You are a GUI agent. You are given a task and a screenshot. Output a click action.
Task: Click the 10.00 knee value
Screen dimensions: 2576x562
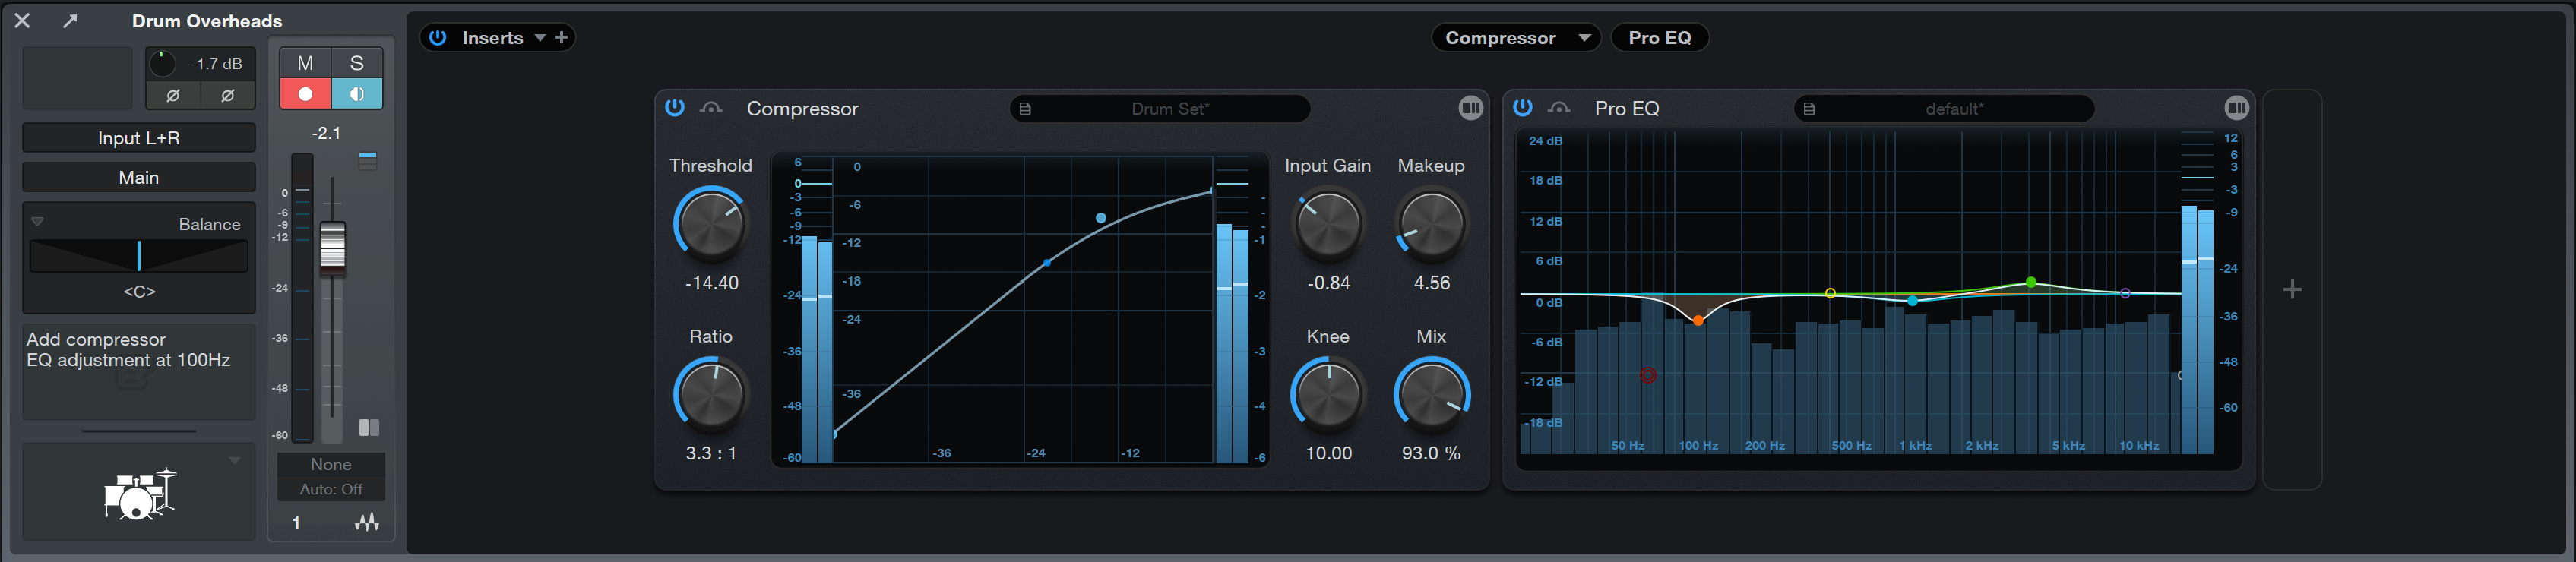1328,453
